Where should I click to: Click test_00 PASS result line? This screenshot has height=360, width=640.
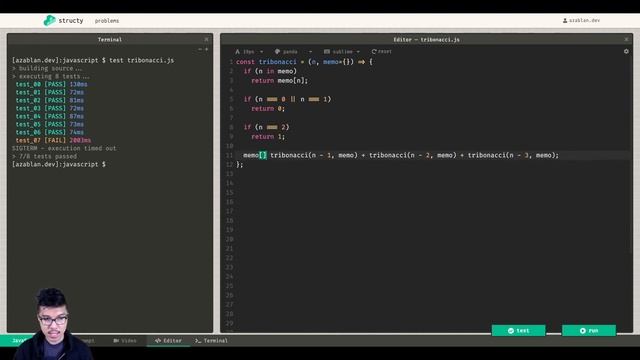(x=51, y=84)
